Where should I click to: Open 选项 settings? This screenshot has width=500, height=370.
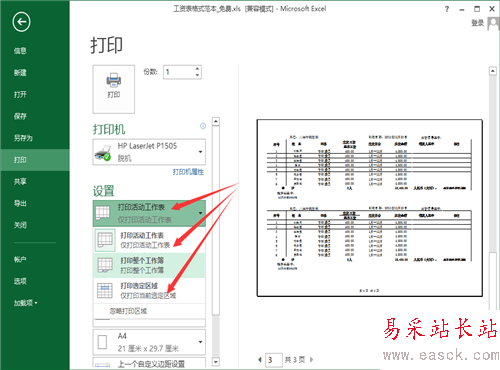click(x=20, y=281)
